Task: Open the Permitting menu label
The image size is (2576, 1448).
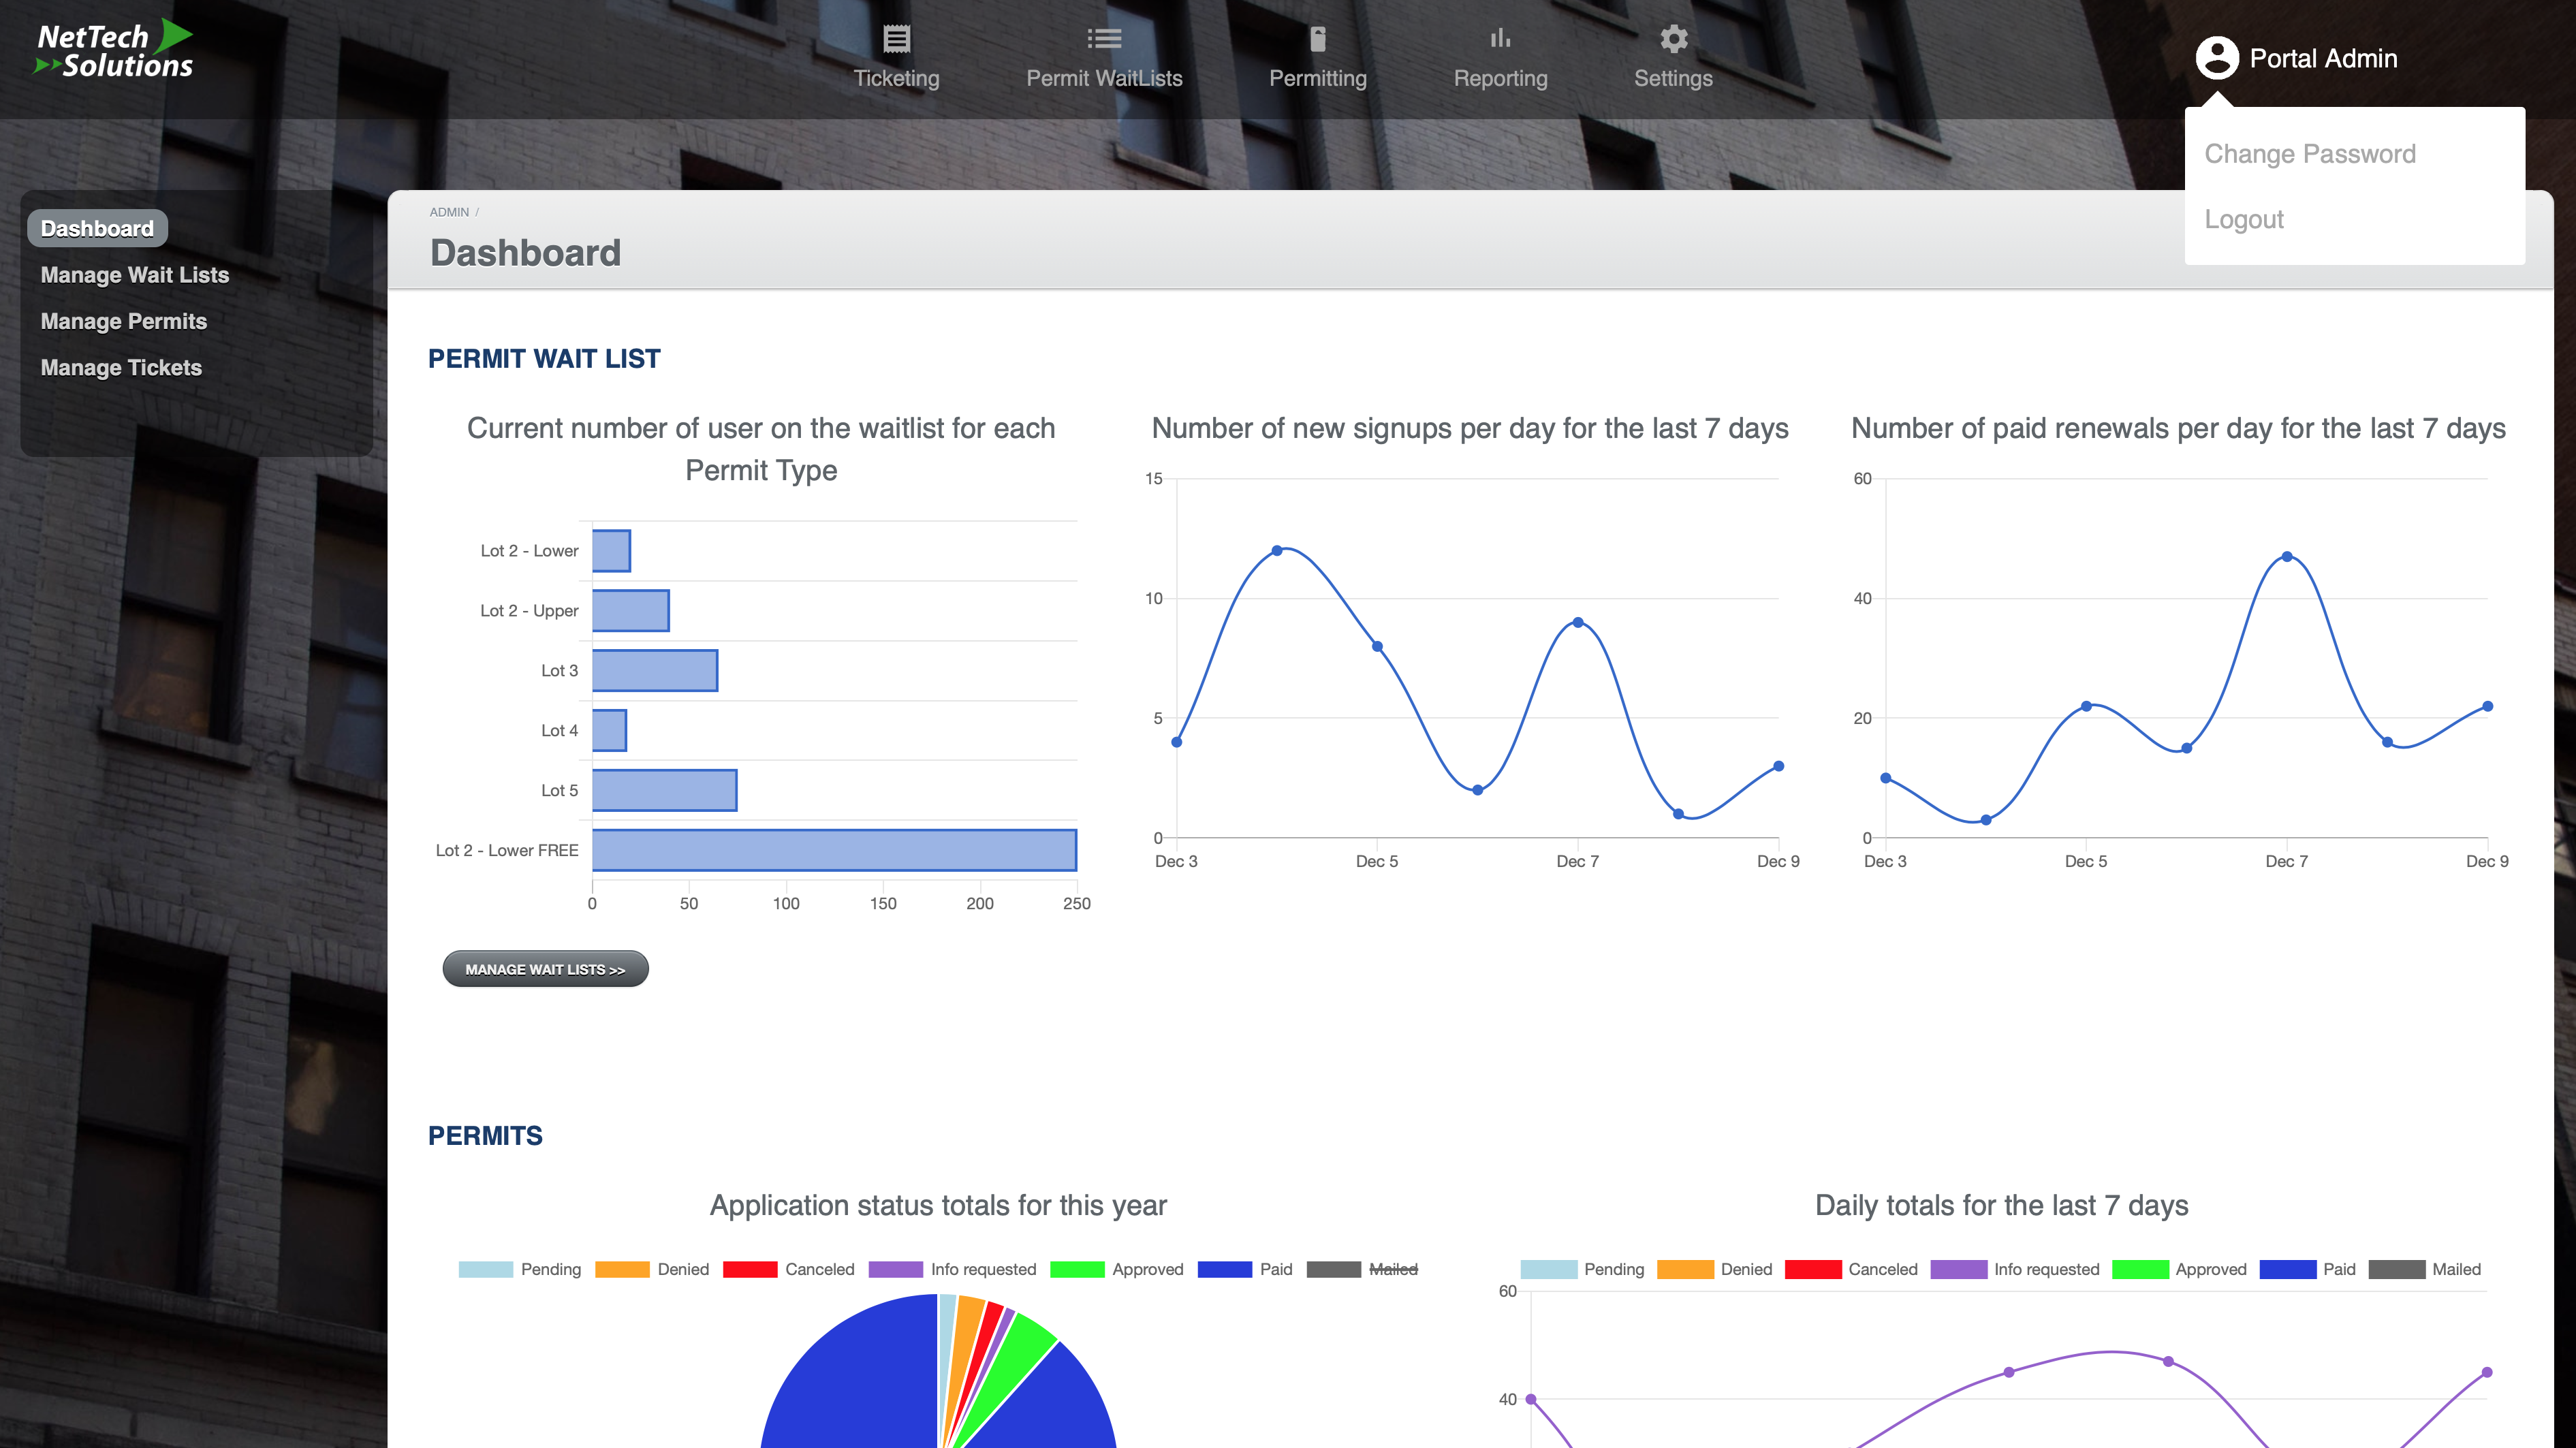Action: coord(1317,78)
